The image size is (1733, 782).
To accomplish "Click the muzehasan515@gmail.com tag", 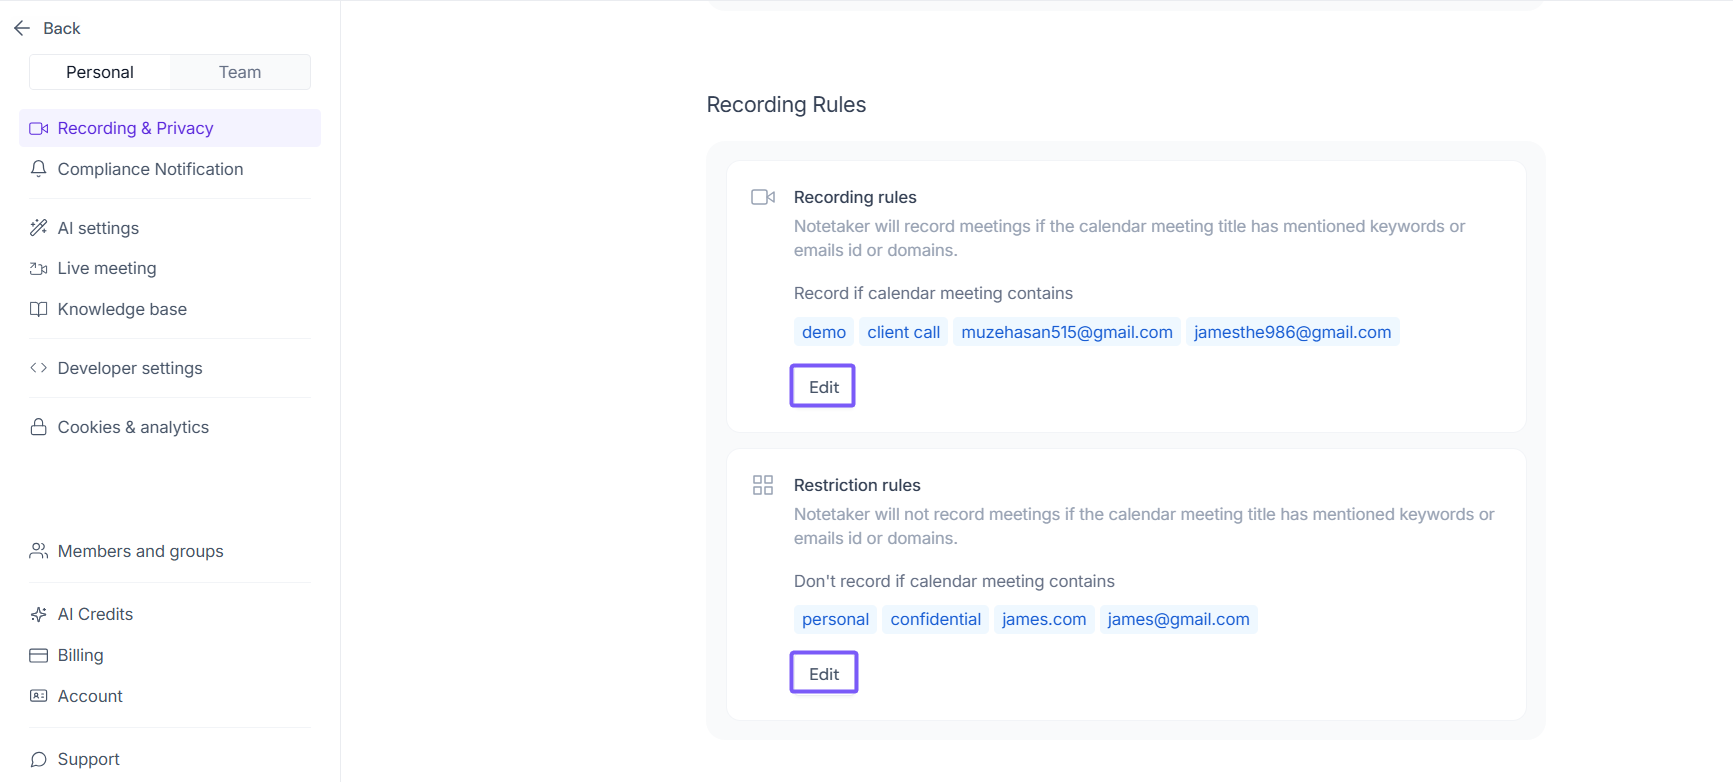I will [1066, 332].
